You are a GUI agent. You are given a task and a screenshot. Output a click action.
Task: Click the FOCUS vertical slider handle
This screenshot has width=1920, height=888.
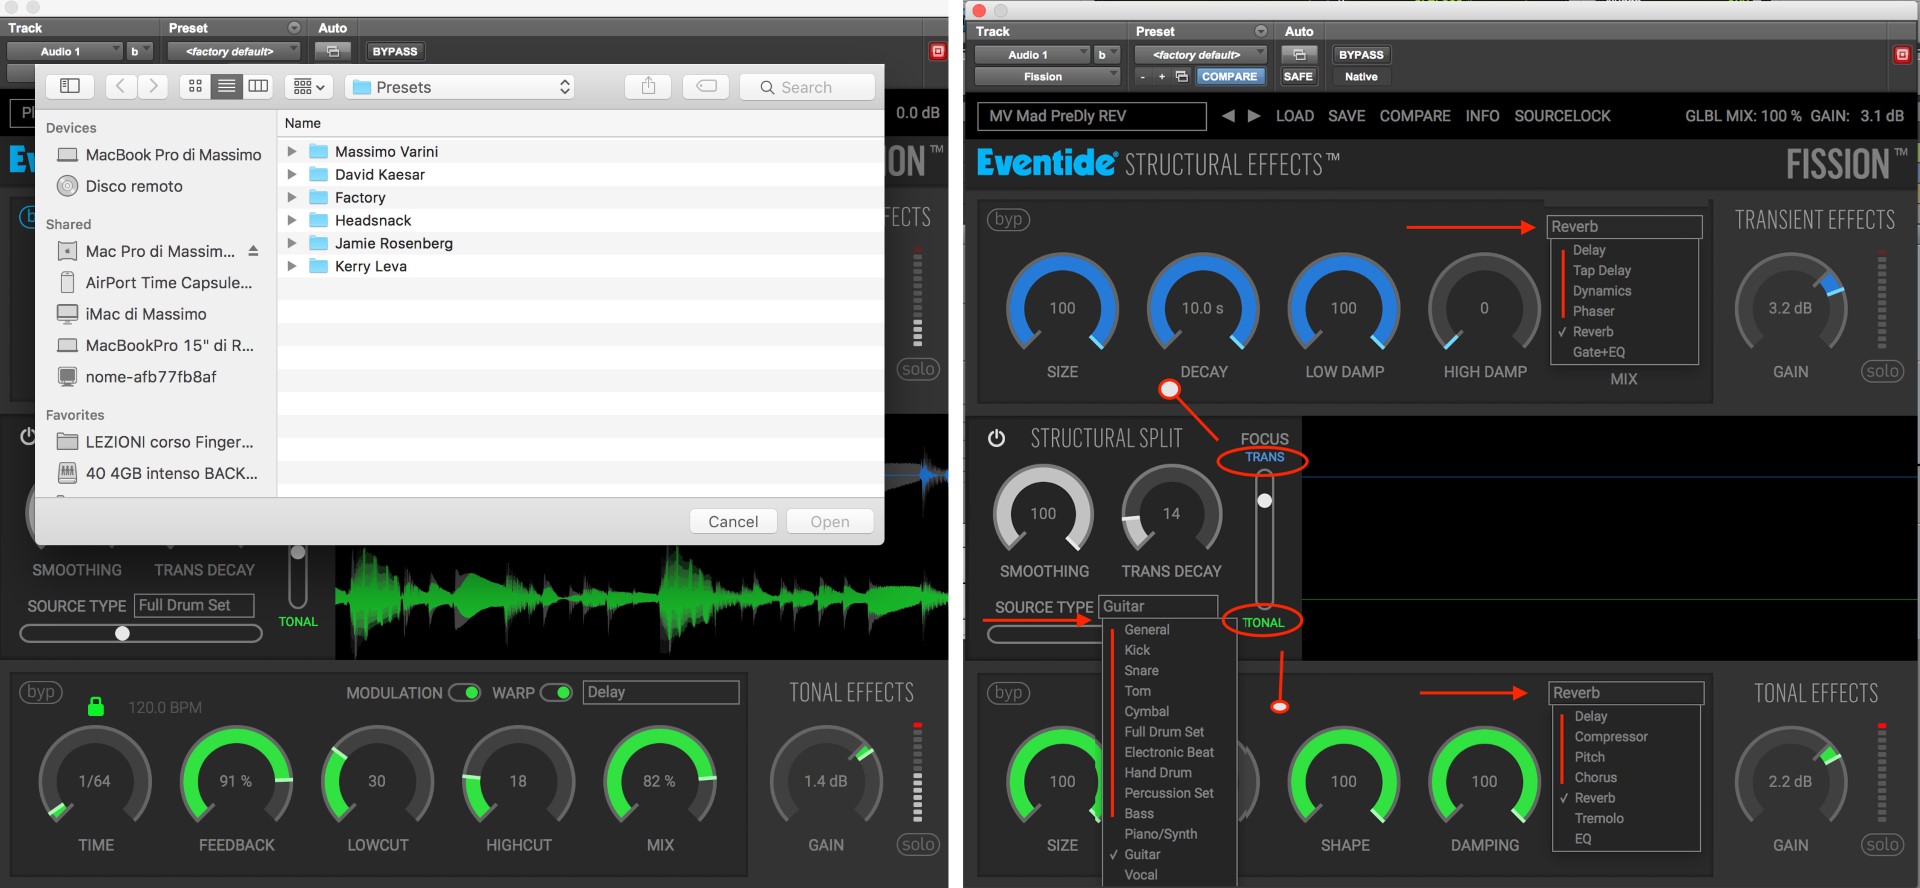coord(1265,500)
